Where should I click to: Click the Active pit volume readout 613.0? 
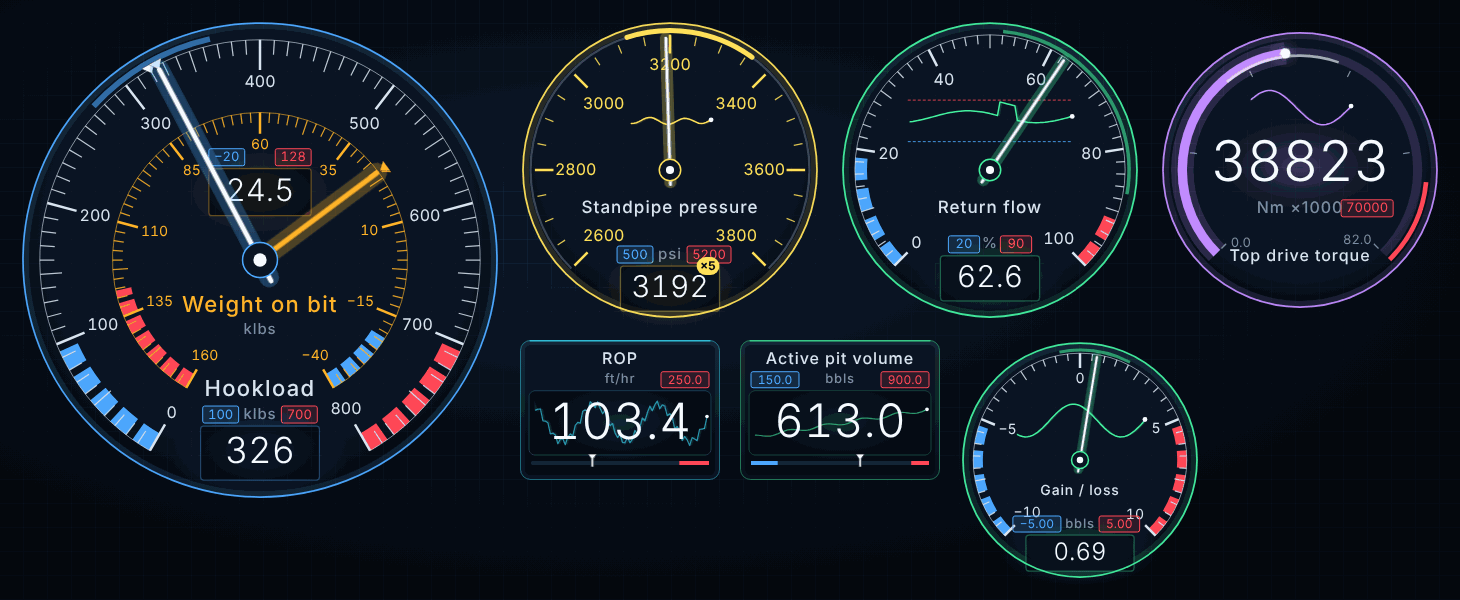click(840, 422)
